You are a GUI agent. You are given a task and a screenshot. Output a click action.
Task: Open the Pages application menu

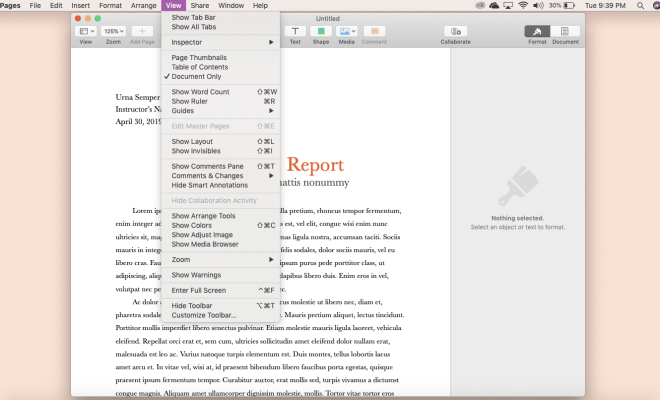pos(10,5)
